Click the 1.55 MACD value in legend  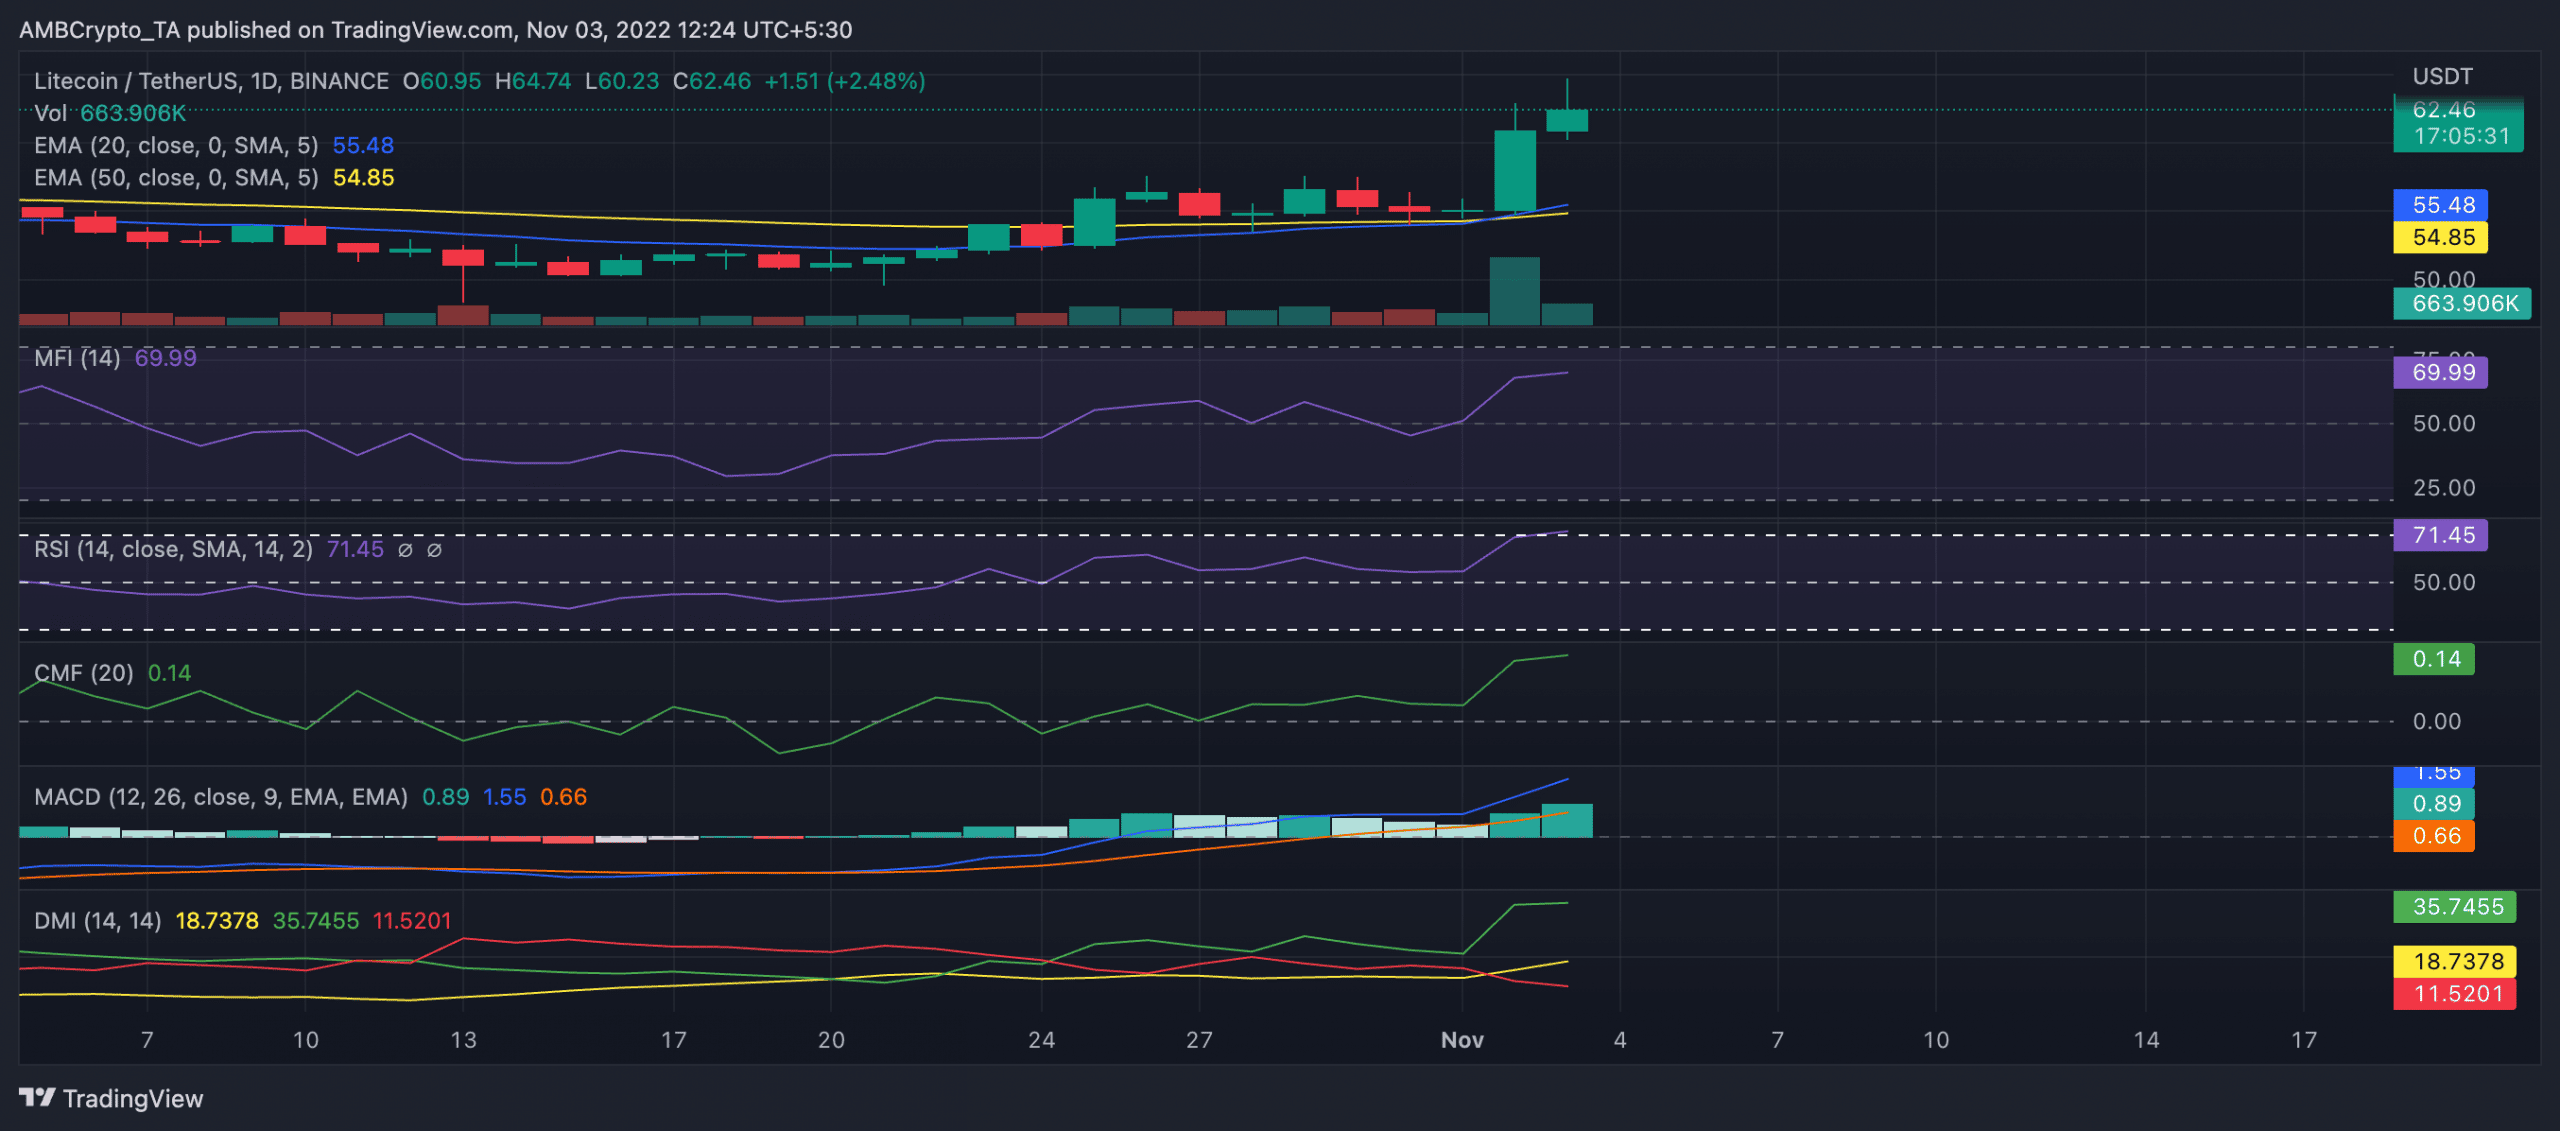pos(504,797)
